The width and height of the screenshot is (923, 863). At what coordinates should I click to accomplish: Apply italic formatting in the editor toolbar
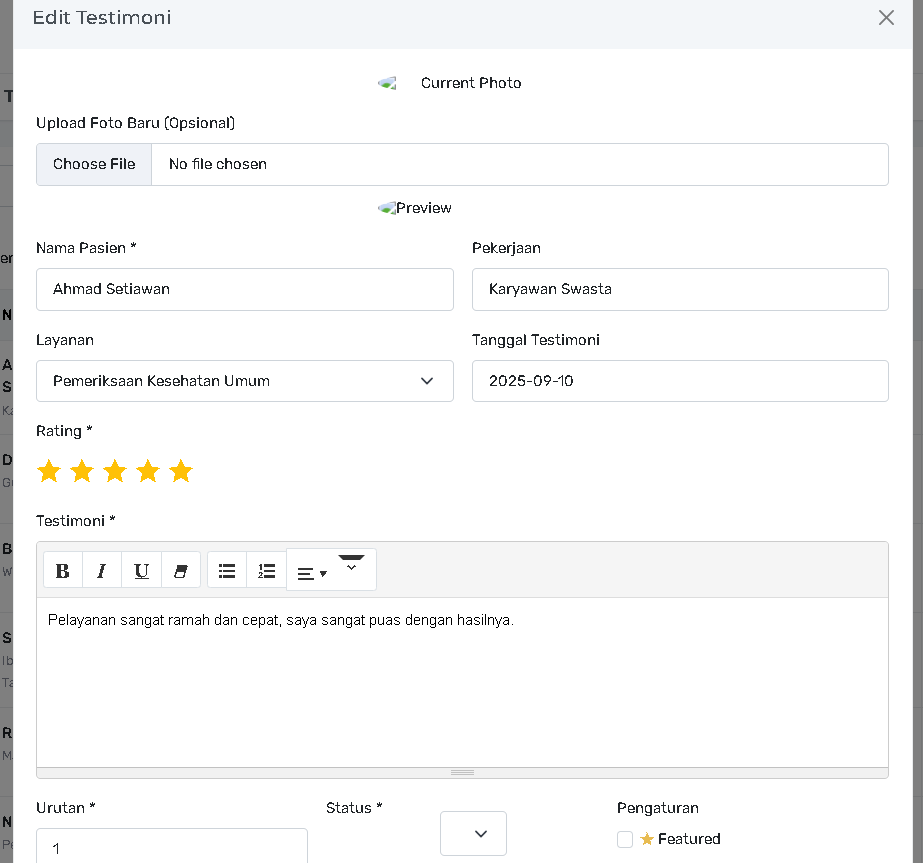pos(101,571)
